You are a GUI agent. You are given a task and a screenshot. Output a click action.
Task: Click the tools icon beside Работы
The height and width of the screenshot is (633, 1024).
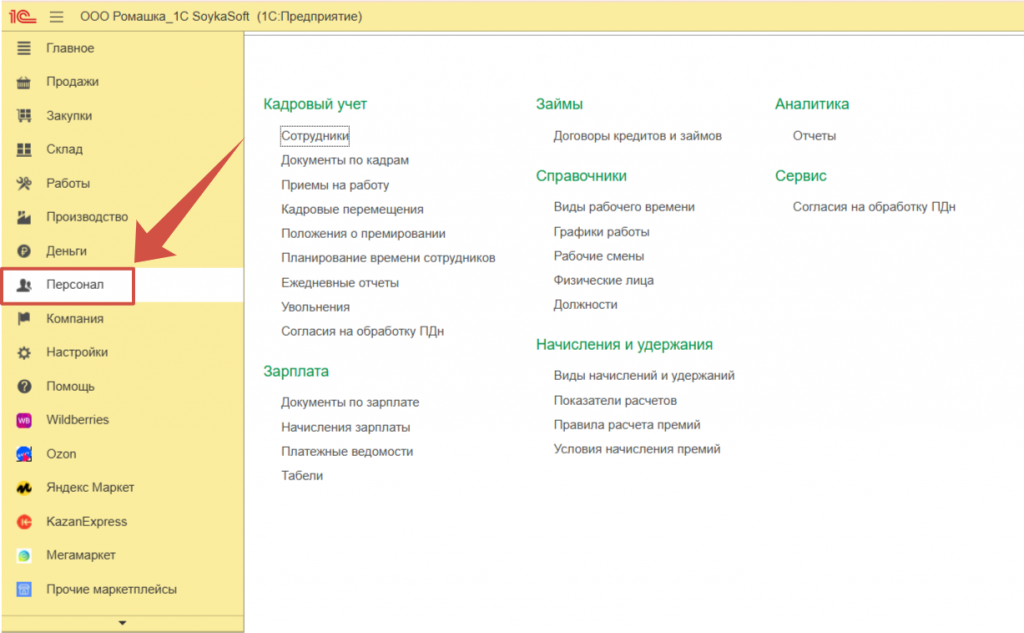(x=25, y=184)
